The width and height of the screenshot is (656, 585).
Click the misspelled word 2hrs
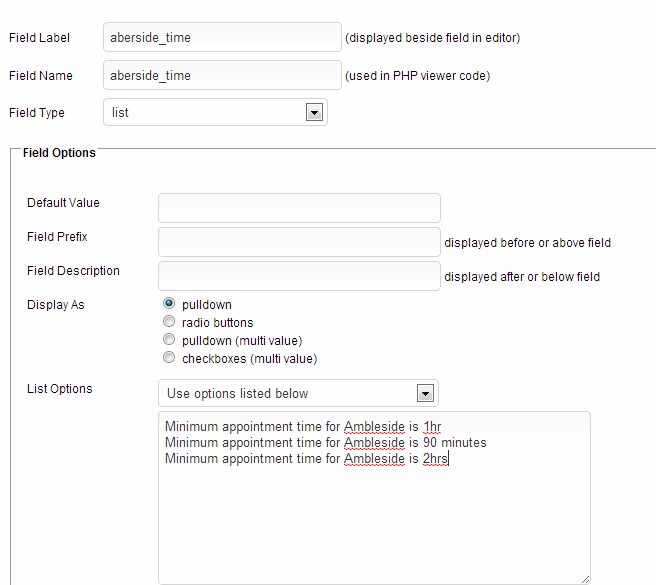[x=437, y=459]
